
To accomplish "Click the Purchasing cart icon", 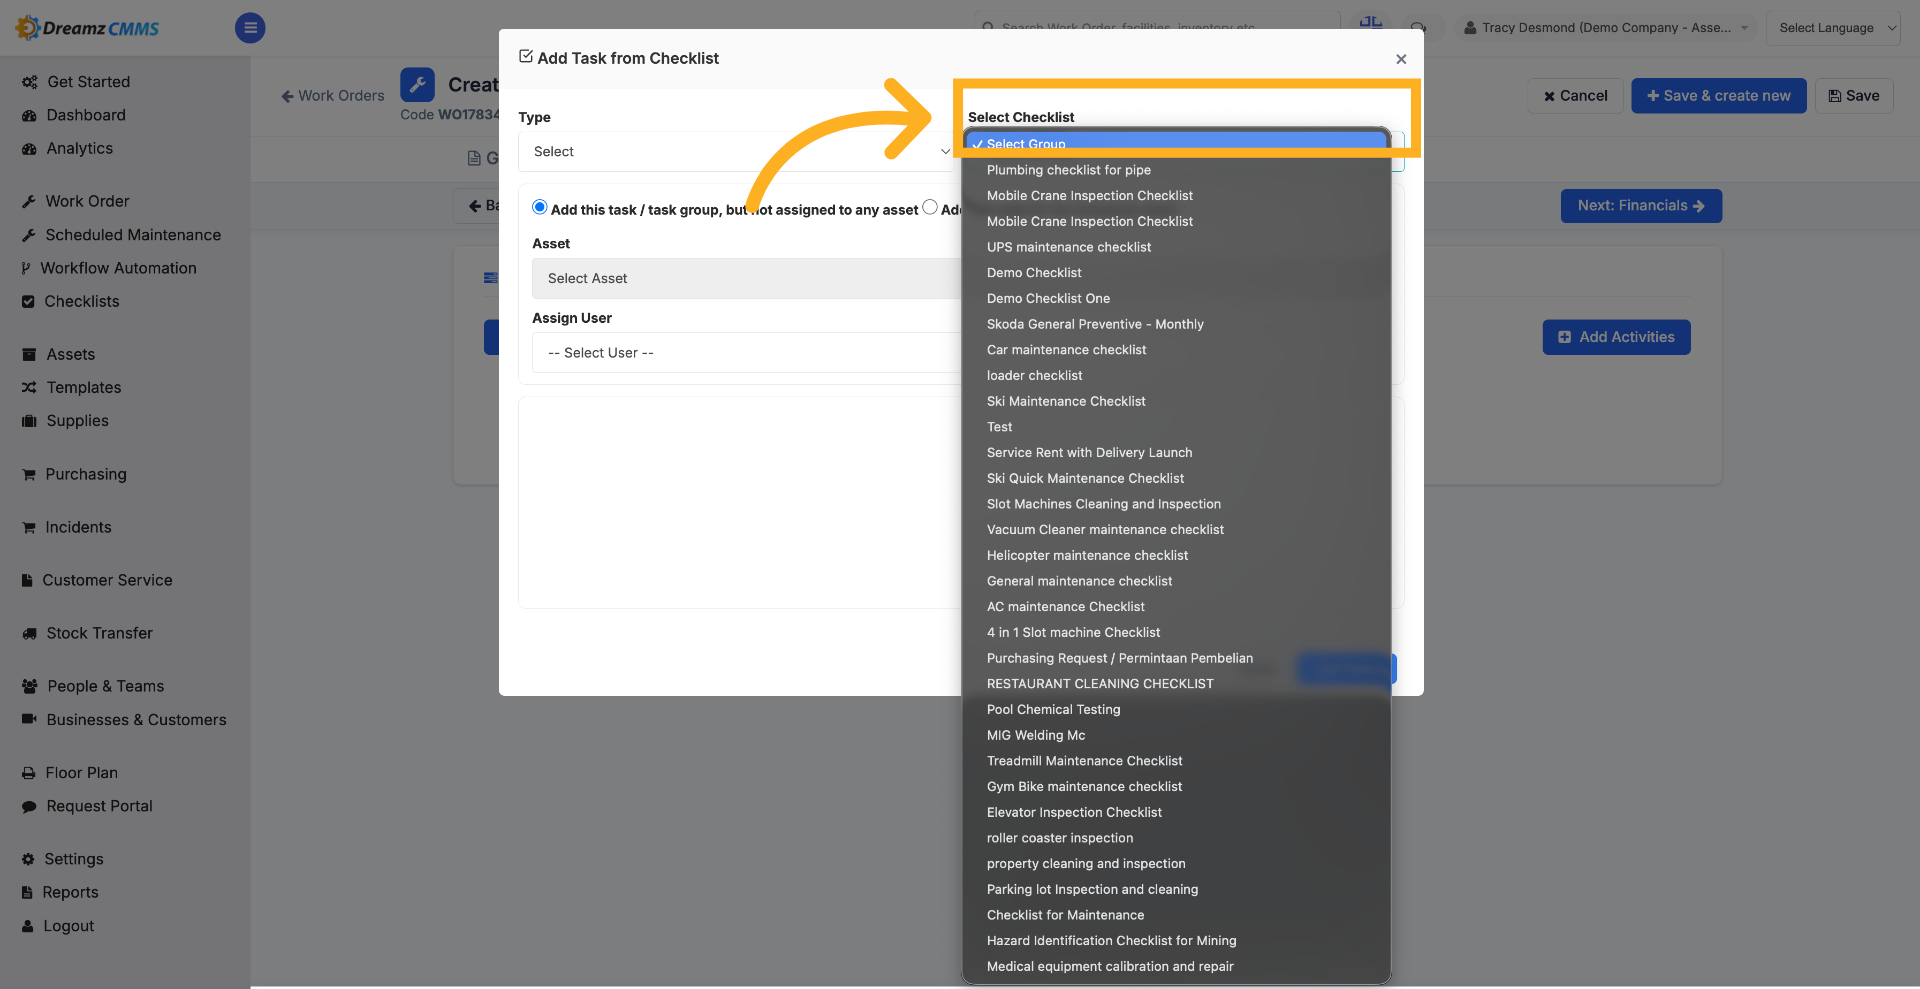I will (x=29, y=474).
